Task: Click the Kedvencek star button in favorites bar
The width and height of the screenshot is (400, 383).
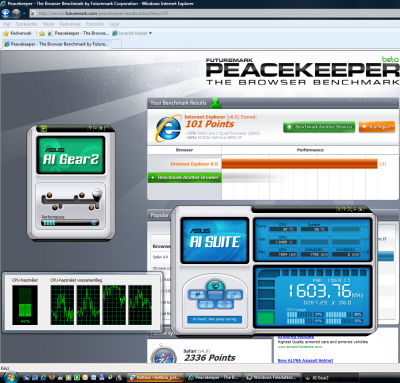Action: point(17,33)
